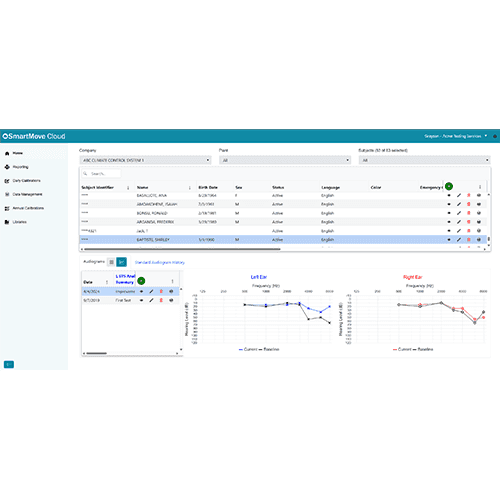Viewport: 500px width, 500px height.
Task: Focus the subject Search field
Action: 101,174
